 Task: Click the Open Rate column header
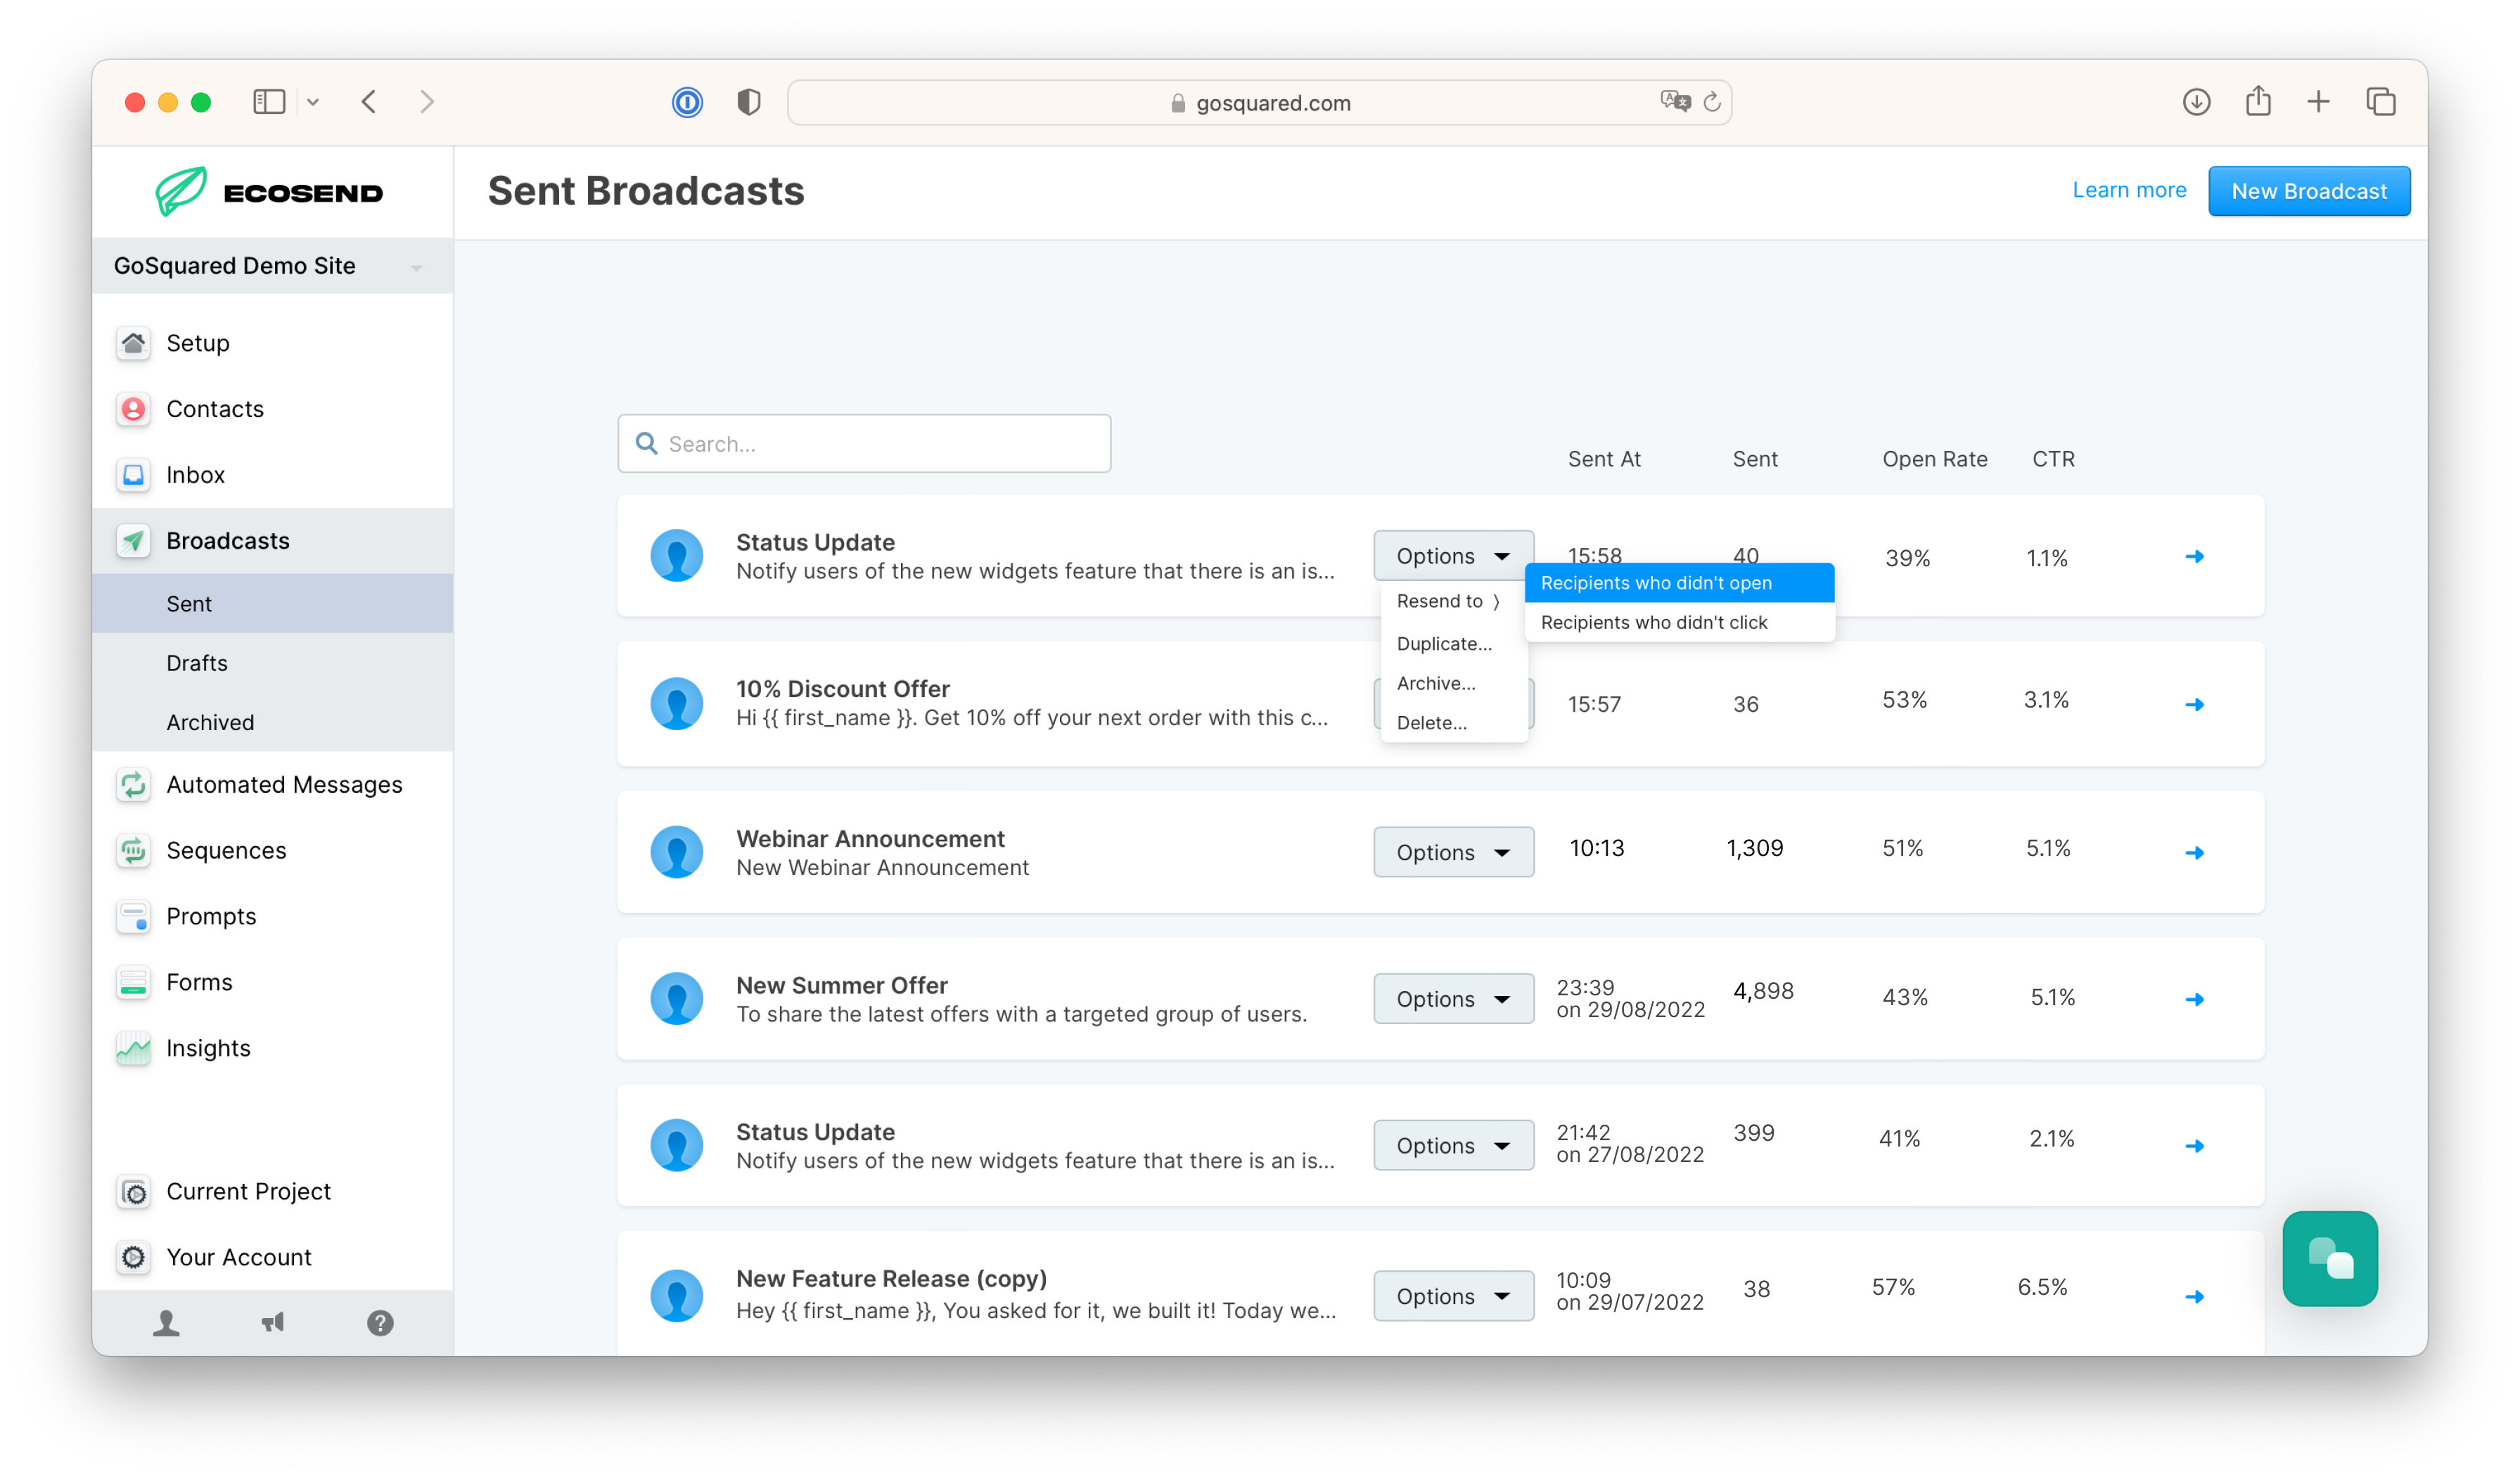1934,459
